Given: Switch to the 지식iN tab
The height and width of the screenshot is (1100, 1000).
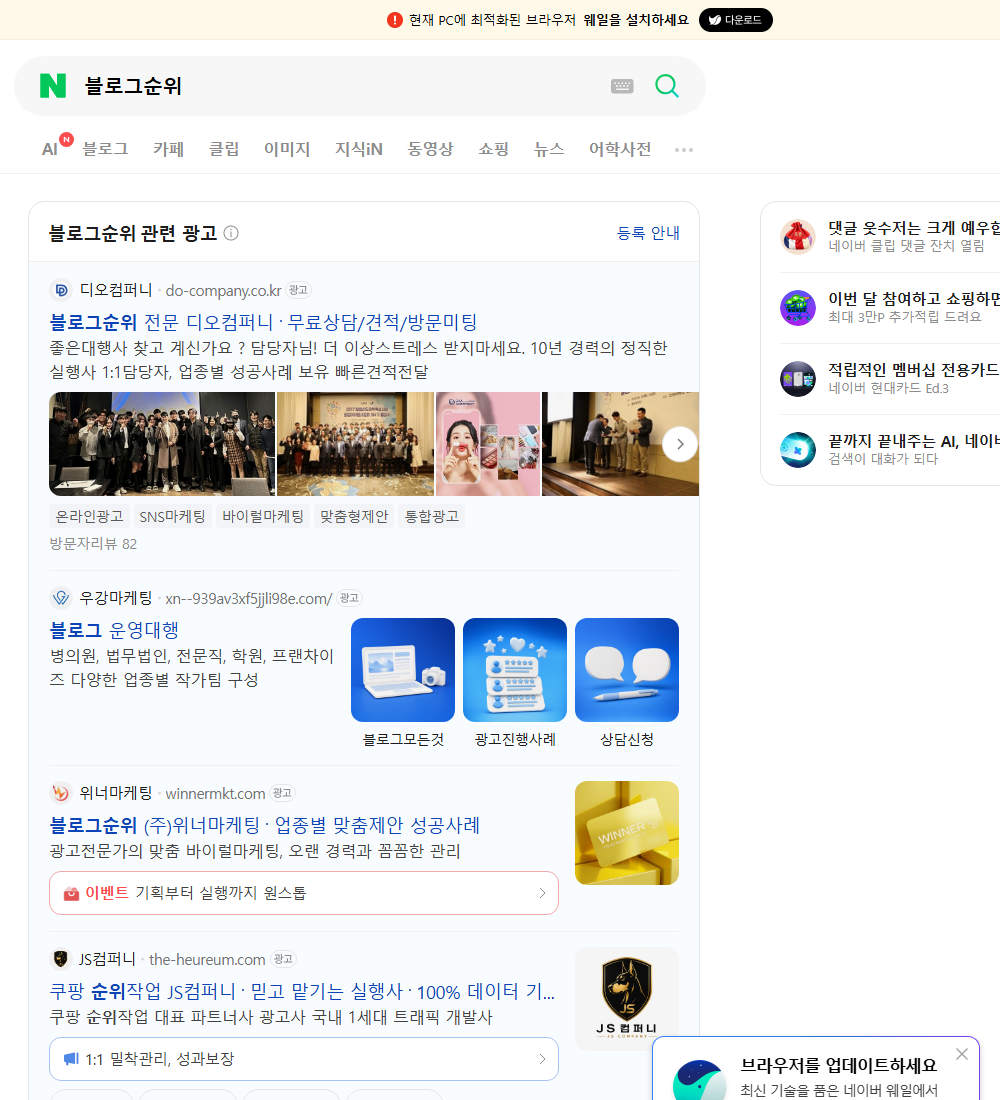Looking at the screenshot, I should 359,149.
